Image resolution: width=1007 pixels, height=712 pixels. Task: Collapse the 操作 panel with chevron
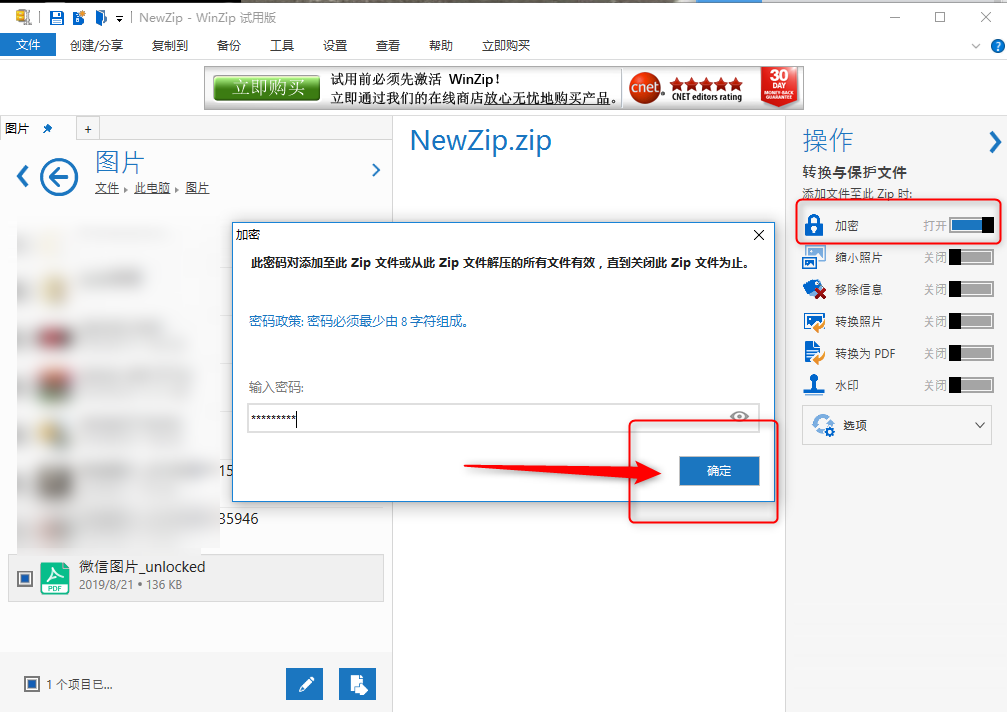995,142
